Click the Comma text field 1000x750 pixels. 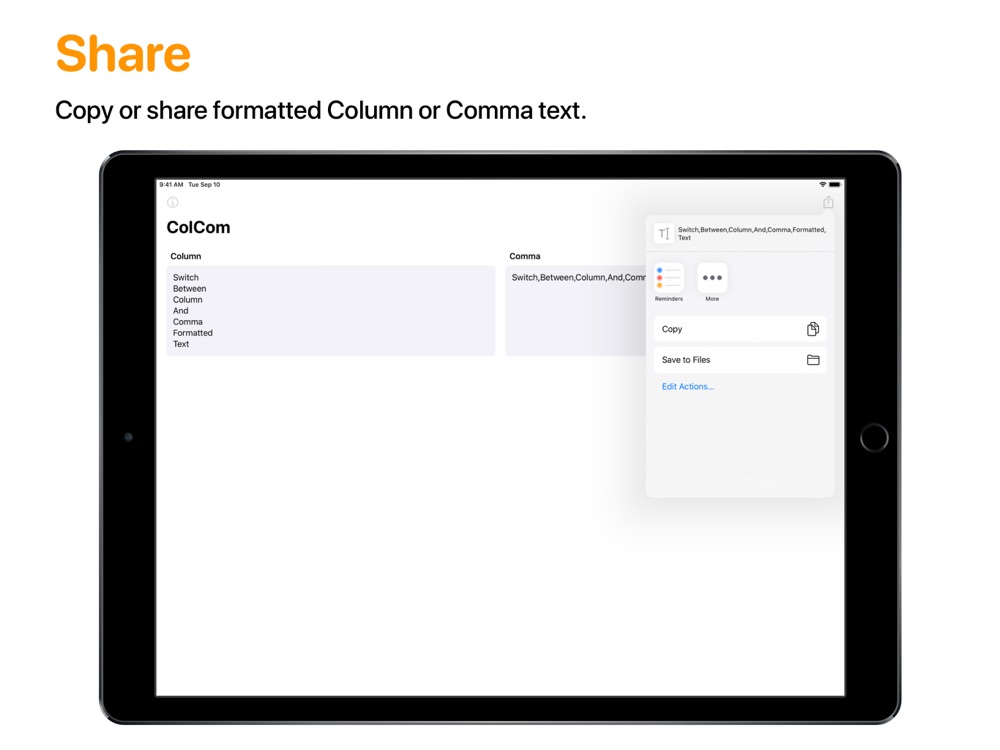pyautogui.click(x=576, y=311)
